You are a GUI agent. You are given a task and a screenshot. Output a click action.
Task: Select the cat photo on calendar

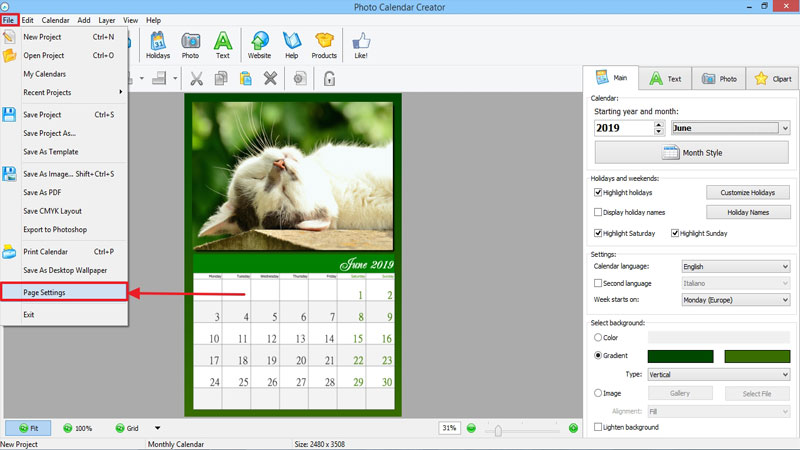[292, 176]
